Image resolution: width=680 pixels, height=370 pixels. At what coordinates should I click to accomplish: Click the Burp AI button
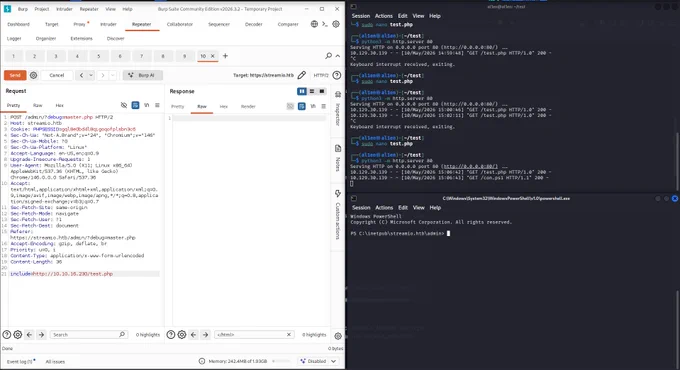point(143,75)
